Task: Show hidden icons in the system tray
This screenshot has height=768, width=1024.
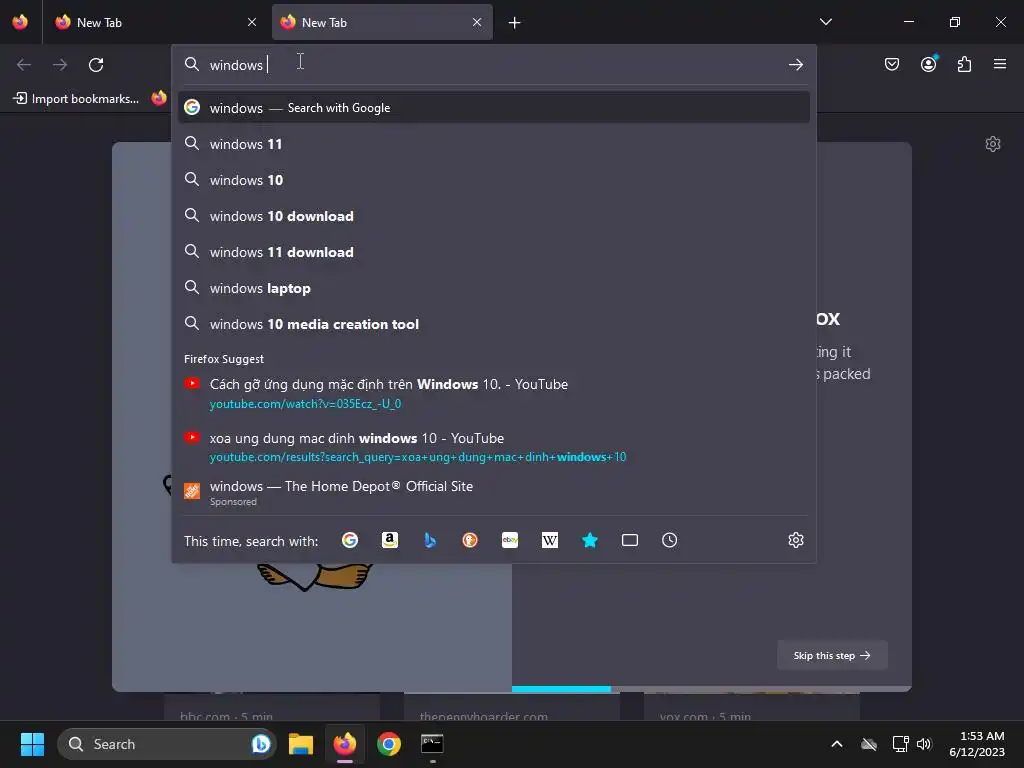Action: pos(837,744)
